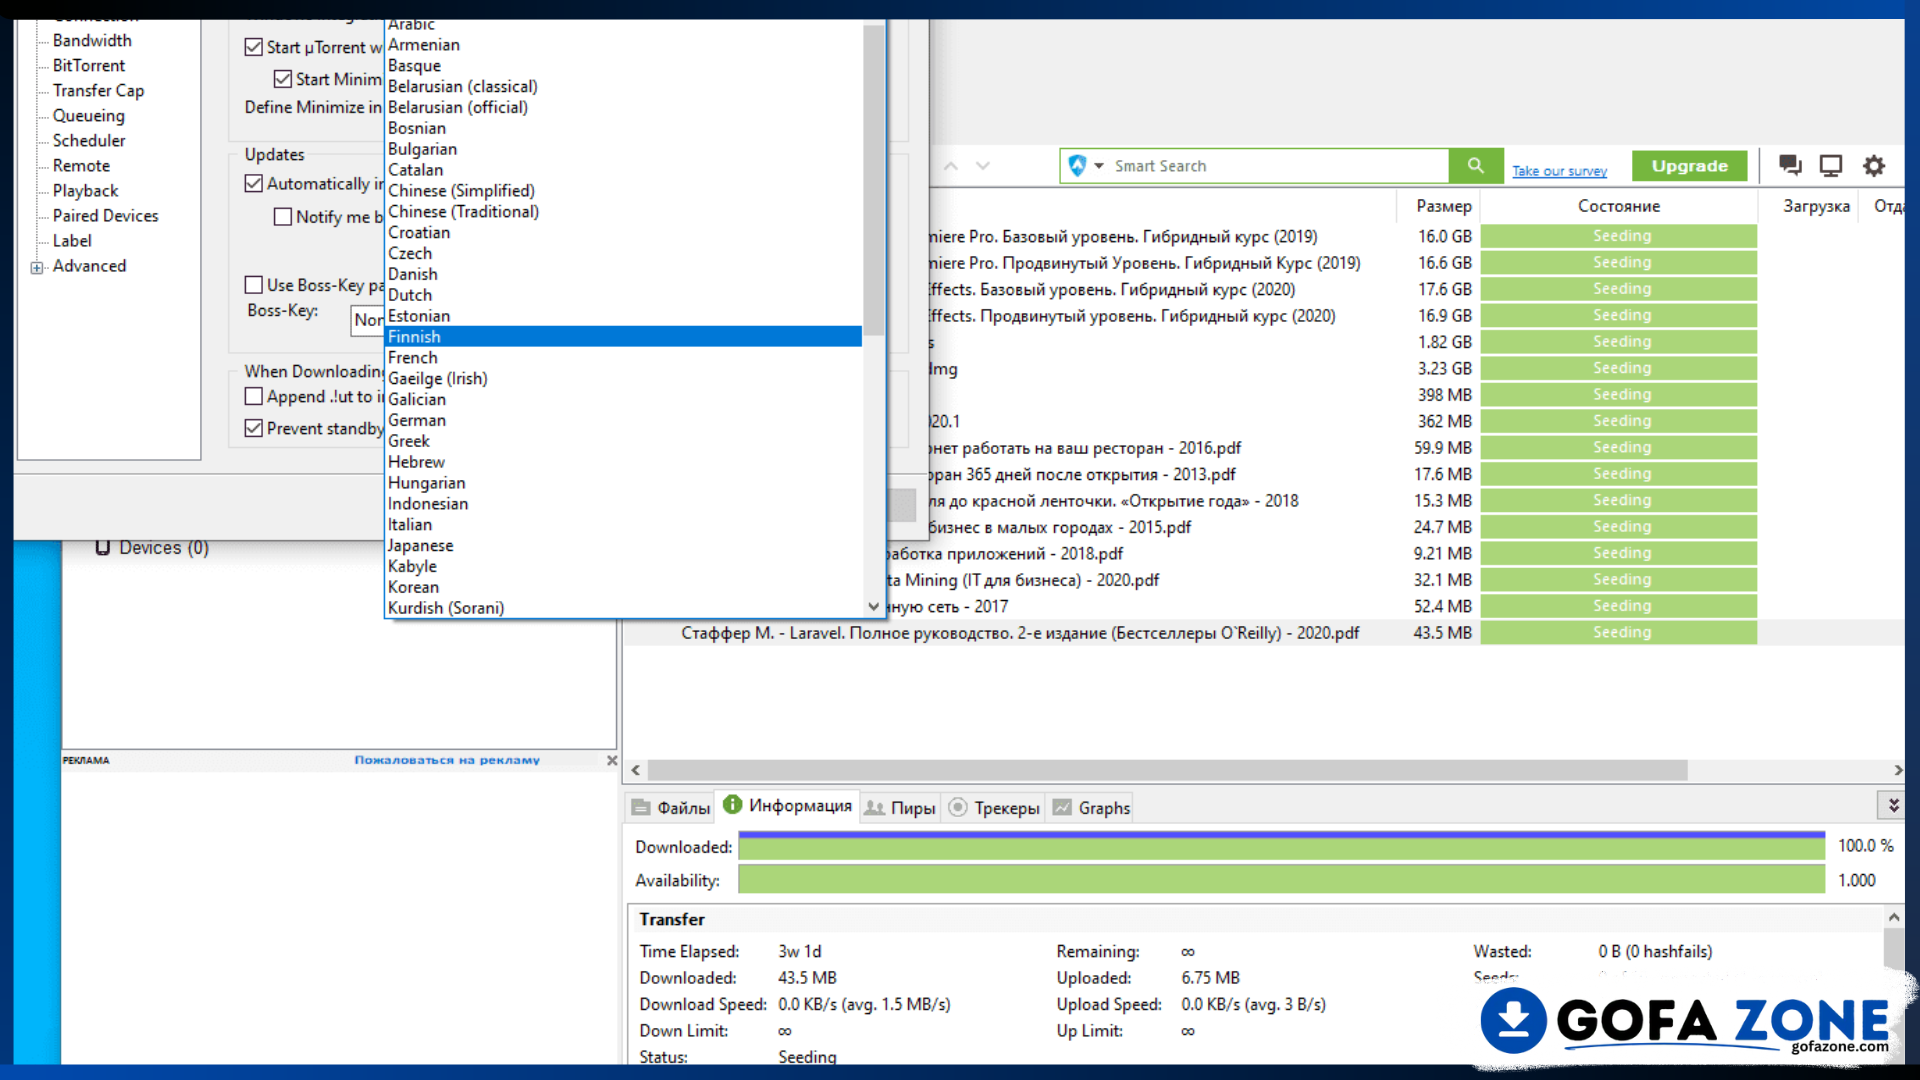Image resolution: width=1920 pixels, height=1080 pixels.
Task: Open Remote preferences section
Action: 81,165
